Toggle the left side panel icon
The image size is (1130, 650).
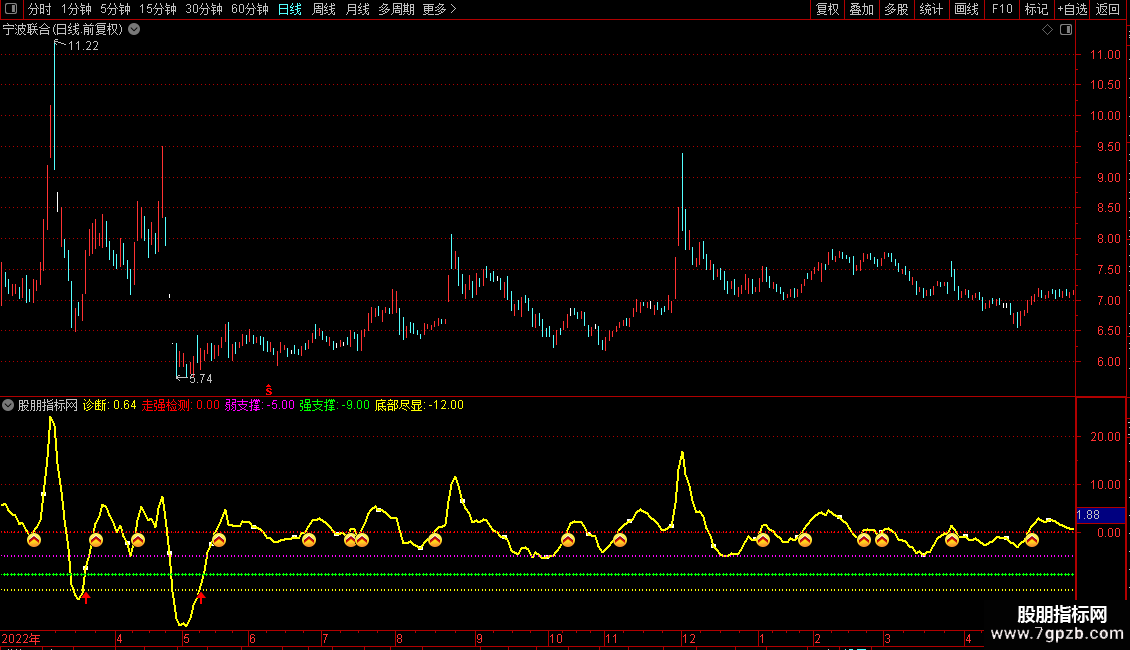pos(11,9)
